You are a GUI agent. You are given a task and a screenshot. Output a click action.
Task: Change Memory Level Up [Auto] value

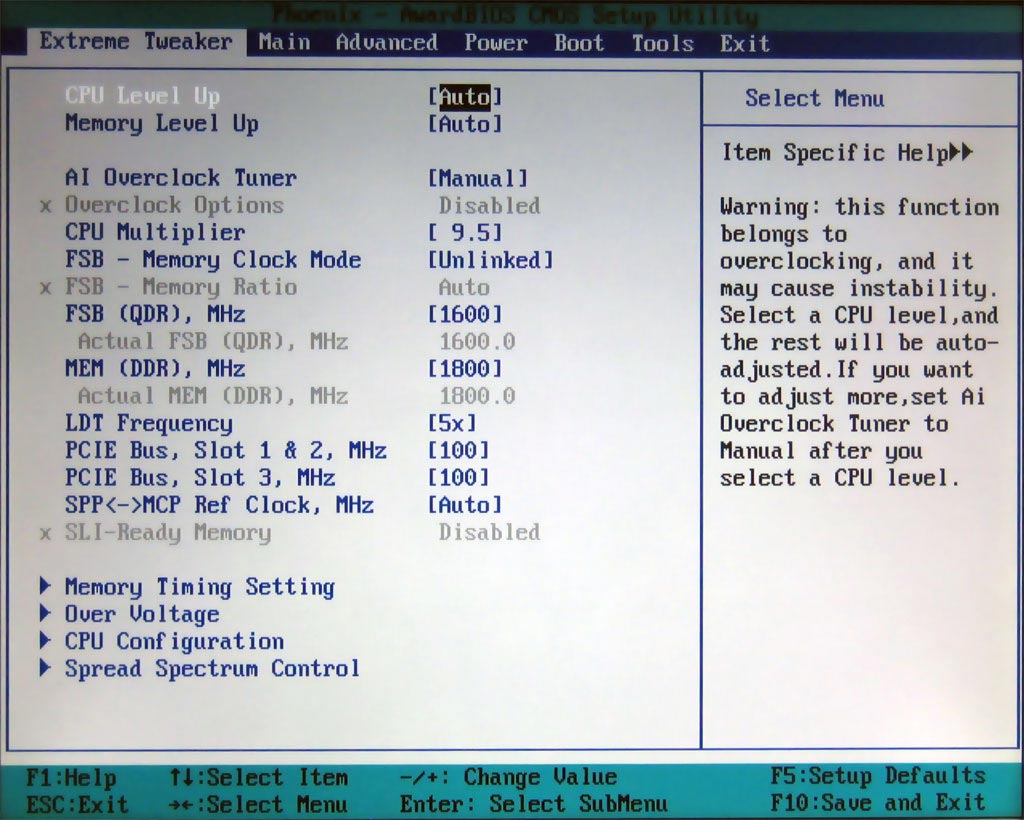(x=465, y=124)
